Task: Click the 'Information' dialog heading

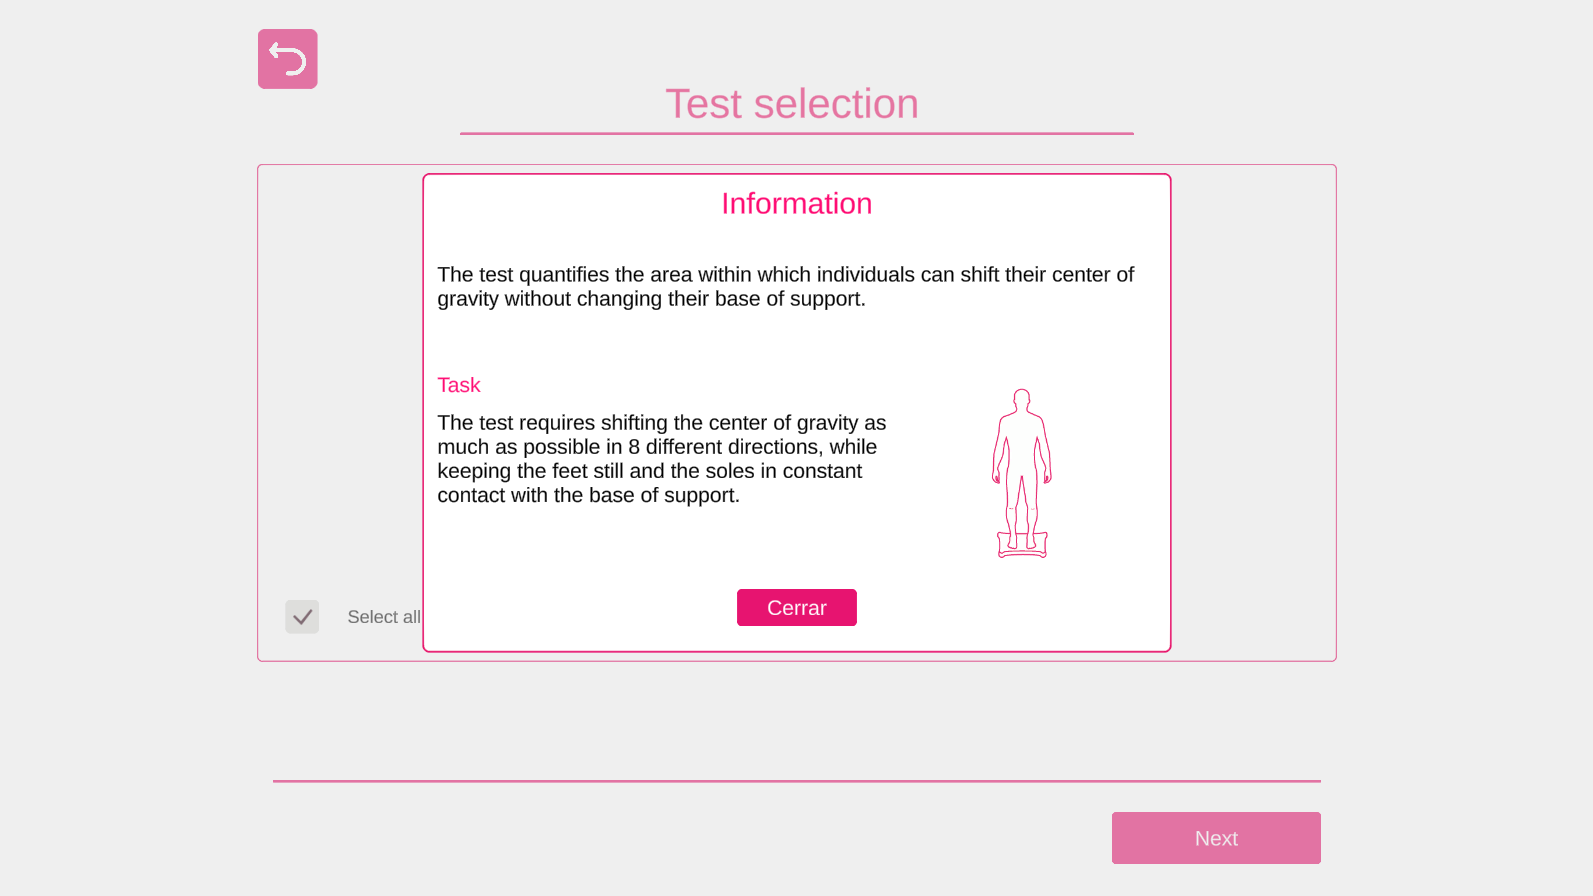Action: click(x=797, y=204)
